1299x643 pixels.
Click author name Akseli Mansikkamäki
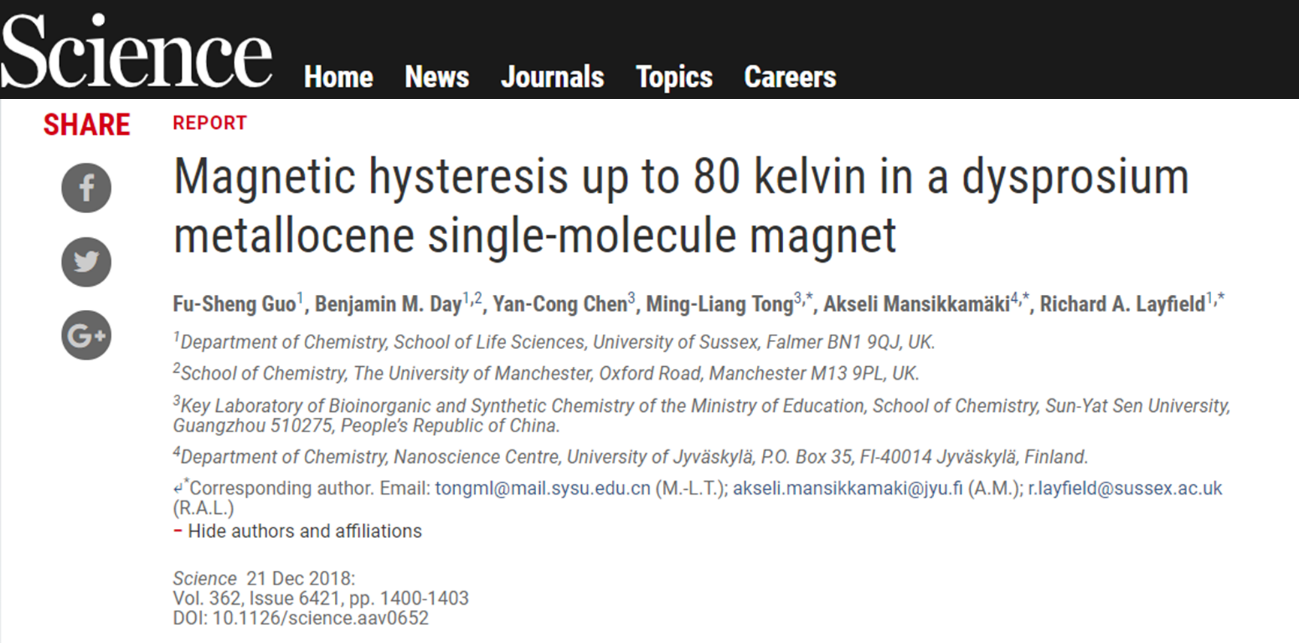[916, 304]
